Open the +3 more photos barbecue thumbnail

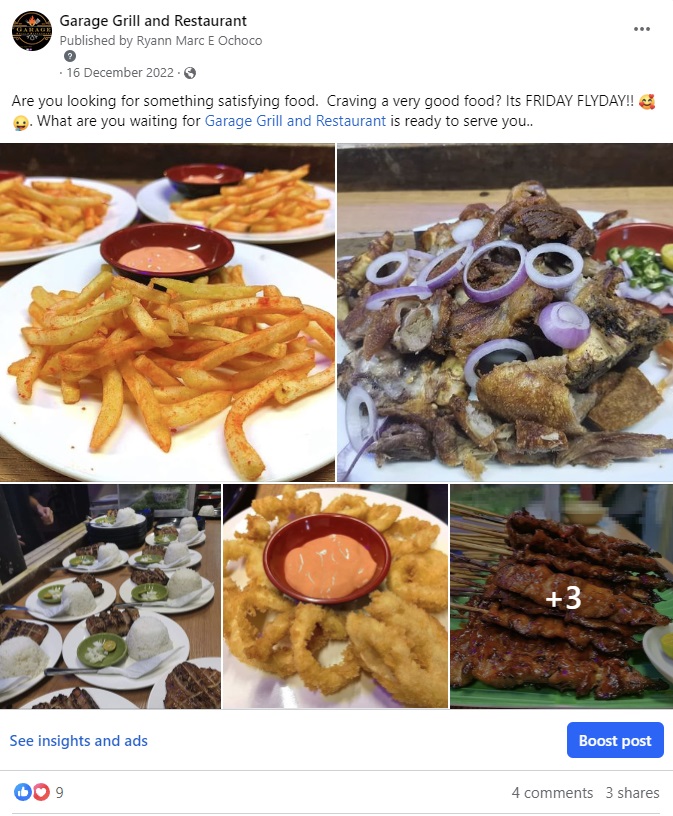click(562, 596)
